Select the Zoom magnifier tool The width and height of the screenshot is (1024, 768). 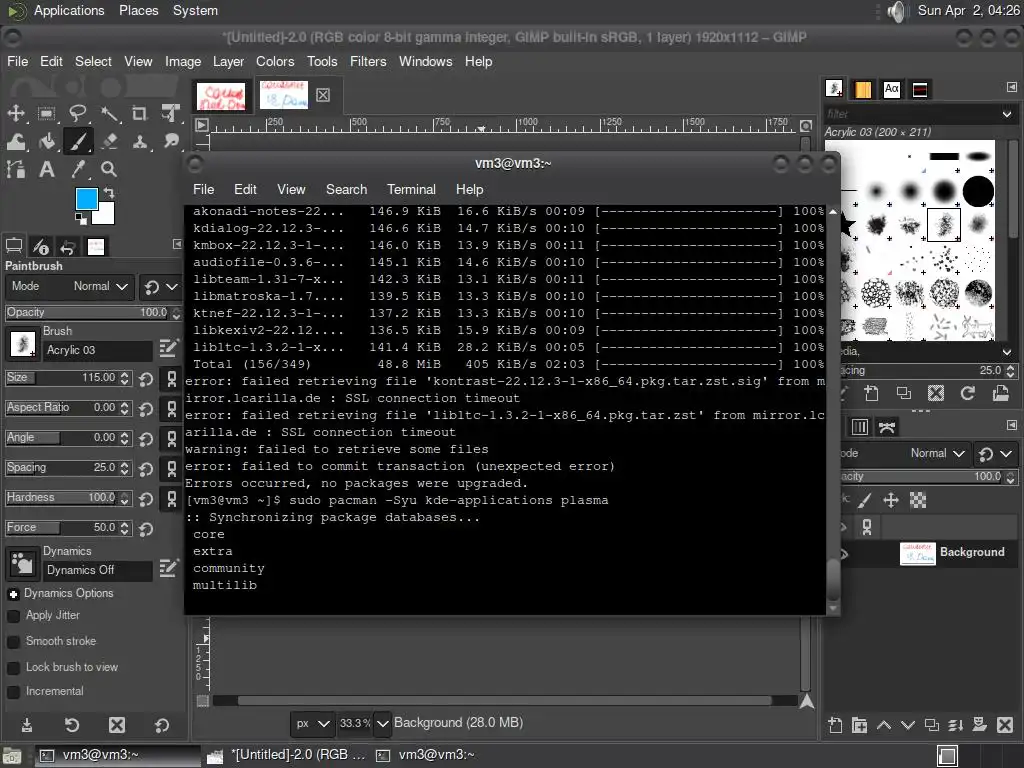click(x=109, y=170)
